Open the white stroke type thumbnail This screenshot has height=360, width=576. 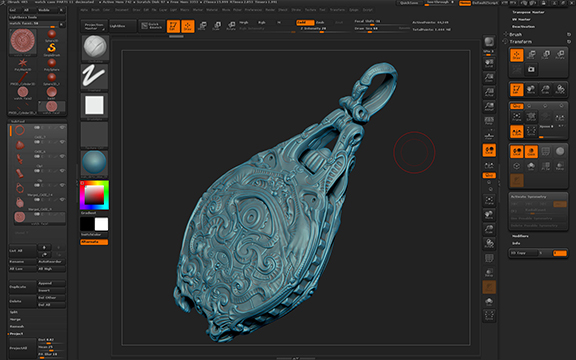[x=94, y=76]
